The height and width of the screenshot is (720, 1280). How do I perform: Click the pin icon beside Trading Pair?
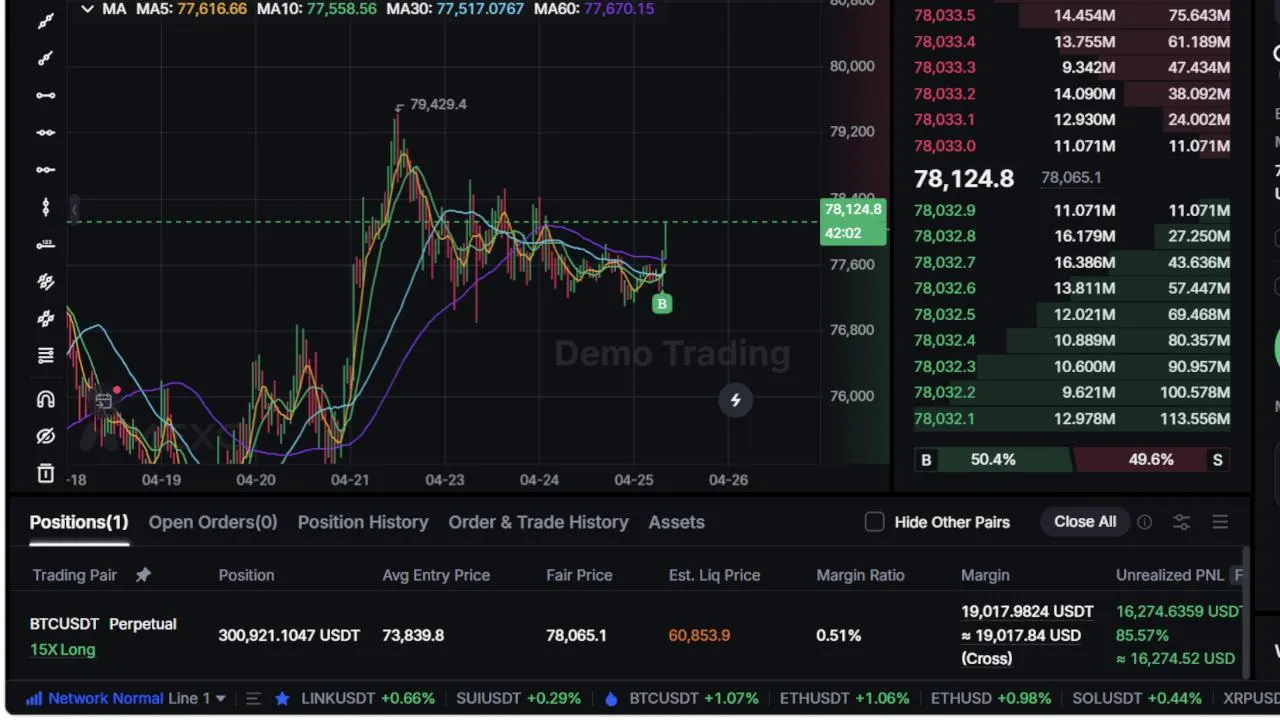pyautogui.click(x=143, y=575)
